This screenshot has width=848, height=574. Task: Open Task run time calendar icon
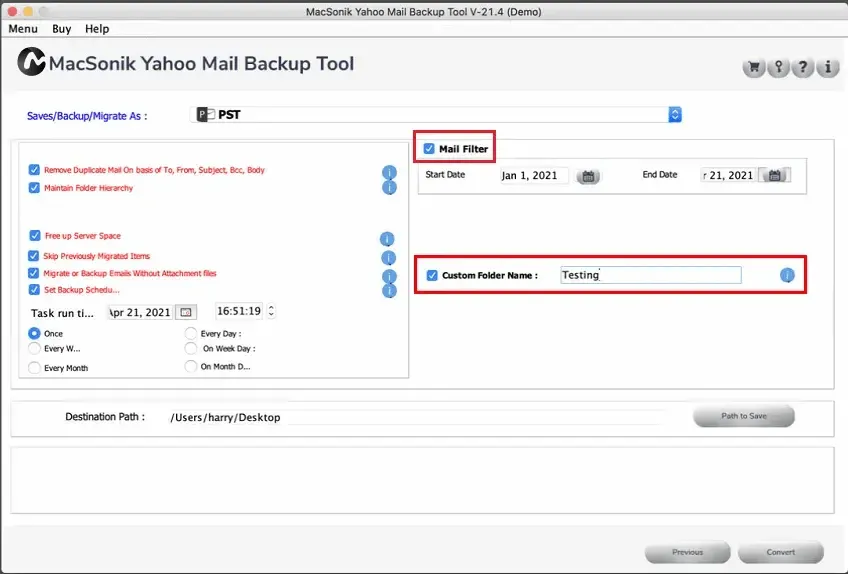[186, 312]
